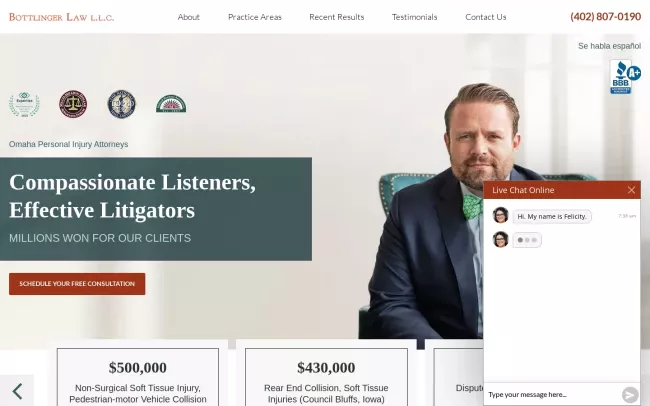Click the chat message input field

[552, 394]
